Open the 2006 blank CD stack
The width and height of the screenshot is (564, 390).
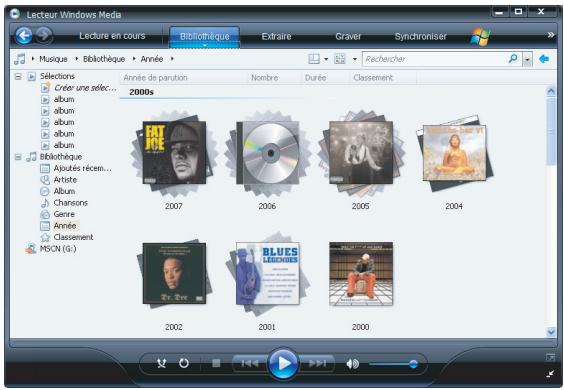pyautogui.click(x=267, y=153)
